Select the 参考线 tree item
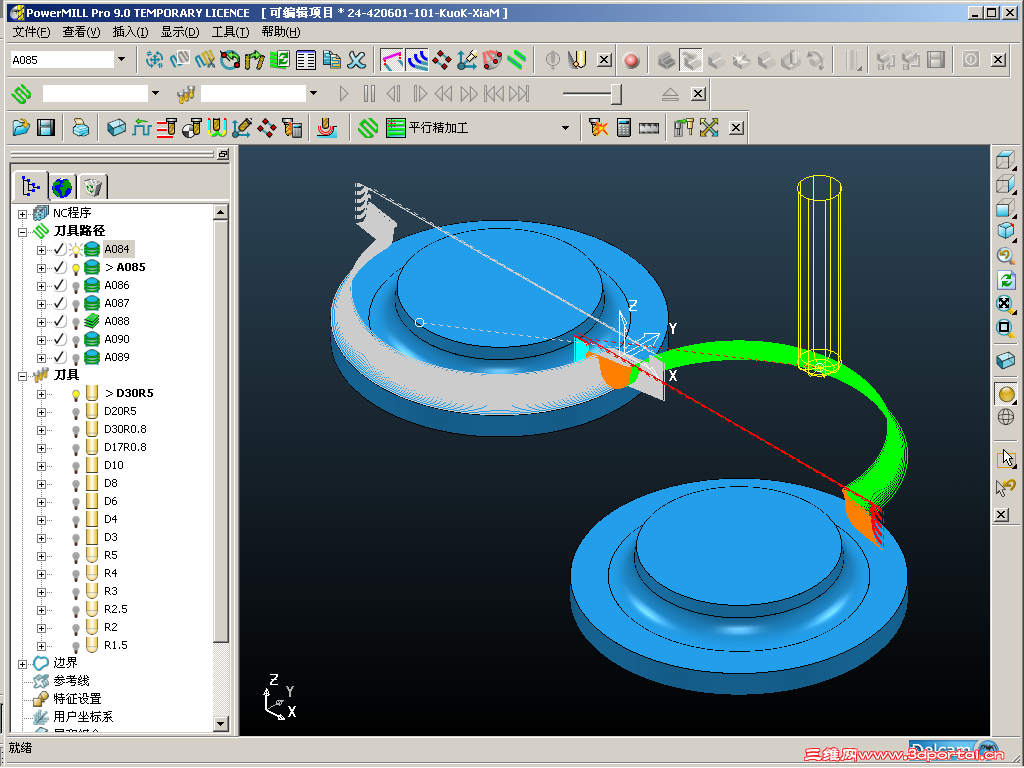Image resolution: width=1024 pixels, height=768 pixels. pyautogui.click(x=71, y=680)
